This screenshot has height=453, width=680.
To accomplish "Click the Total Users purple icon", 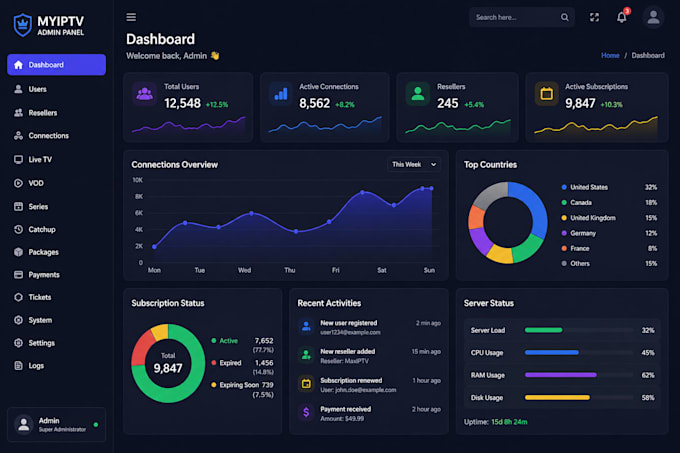I will tap(144, 94).
